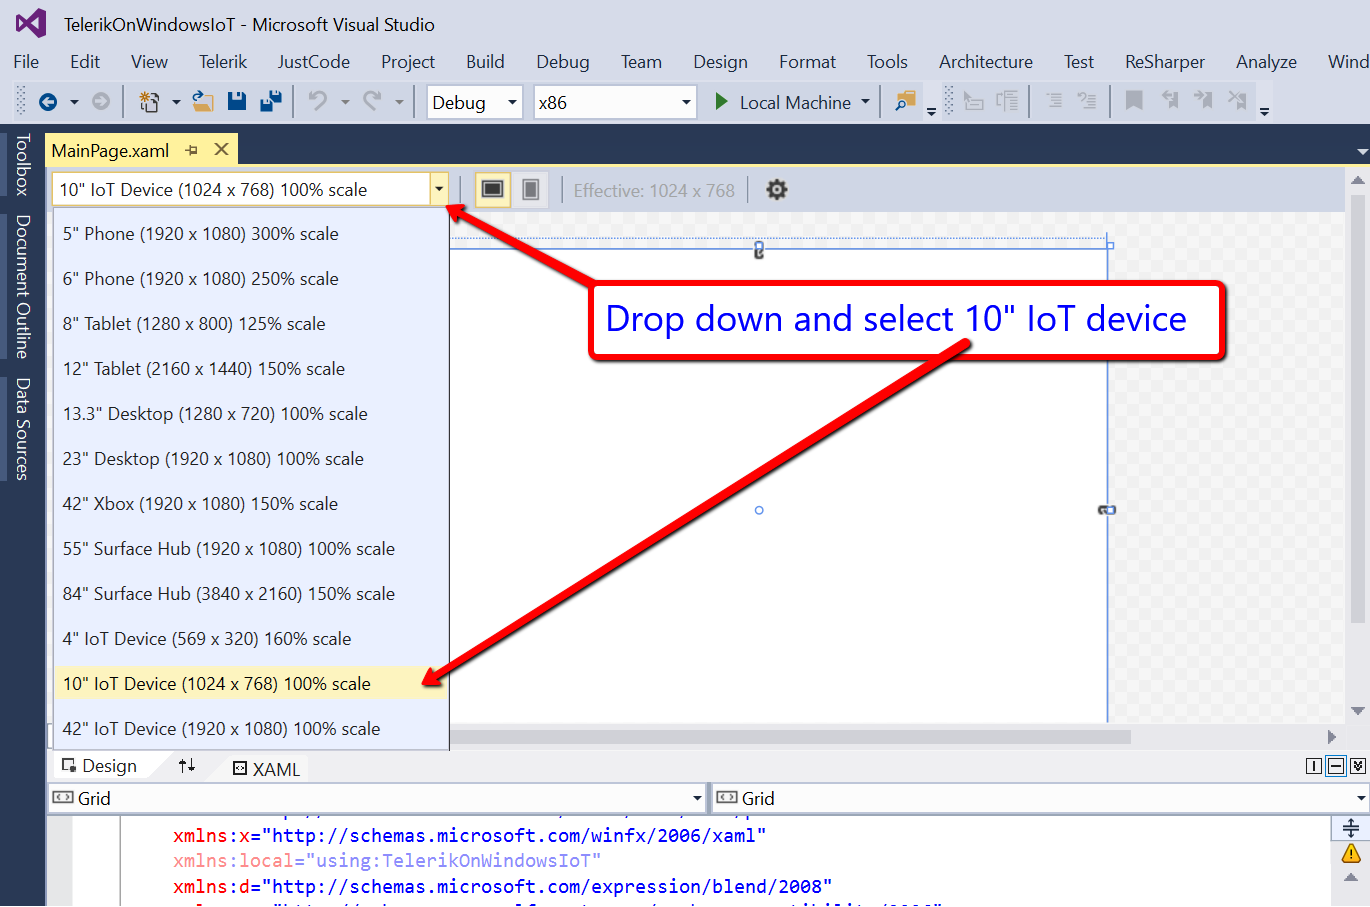
Task: Click the Save icon in toolbar
Action: (x=237, y=101)
